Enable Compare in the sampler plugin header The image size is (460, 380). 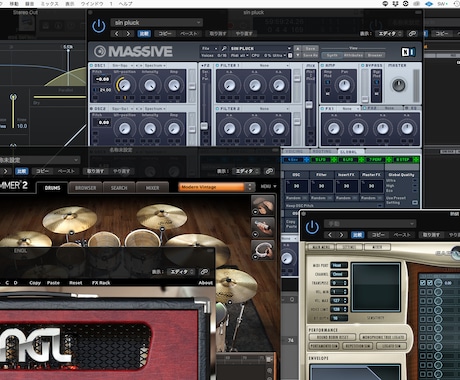pyautogui.click(x=357, y=235)
